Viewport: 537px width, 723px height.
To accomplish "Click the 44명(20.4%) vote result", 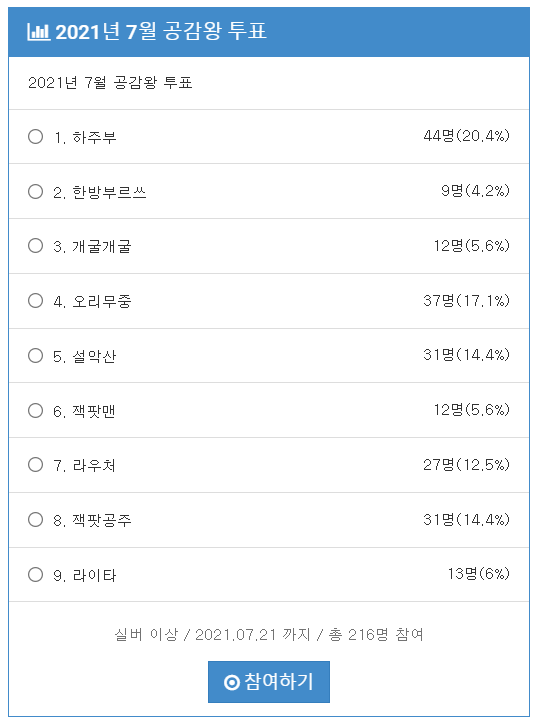I will coord(466,136).
